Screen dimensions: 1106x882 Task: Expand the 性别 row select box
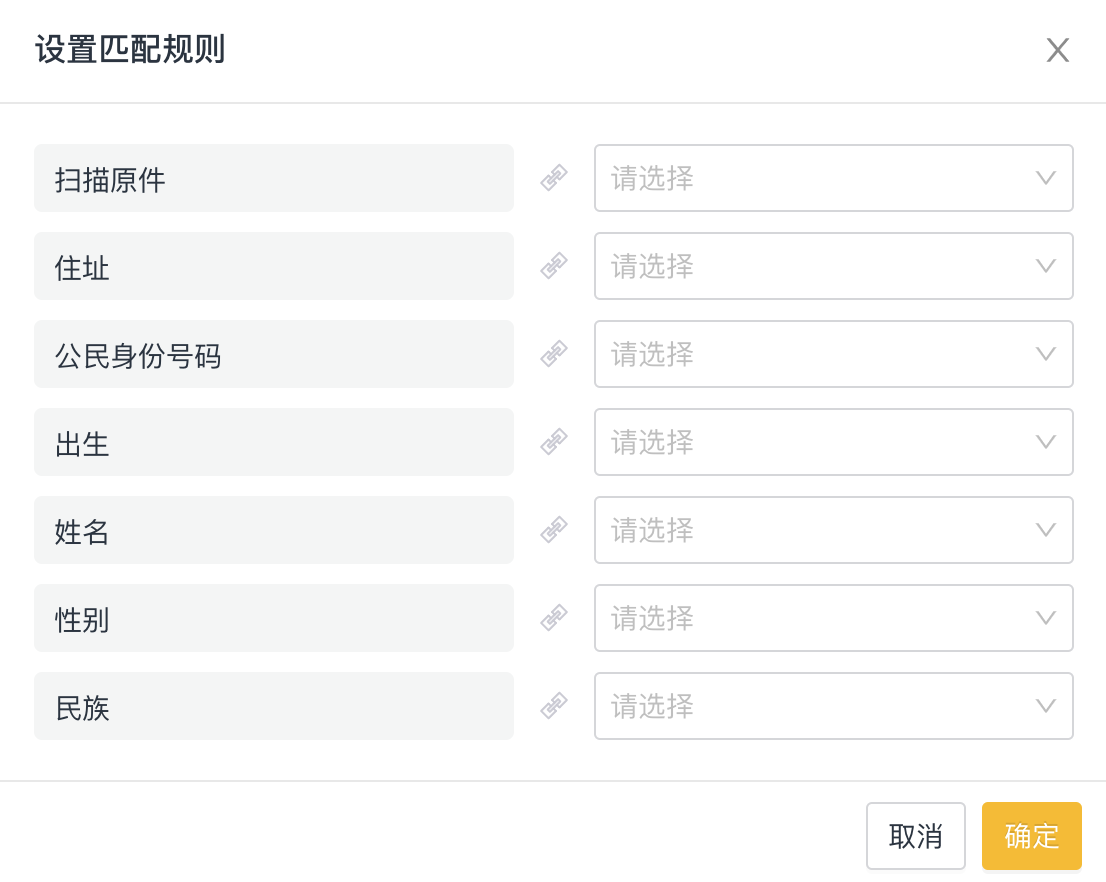pos(833,618)
